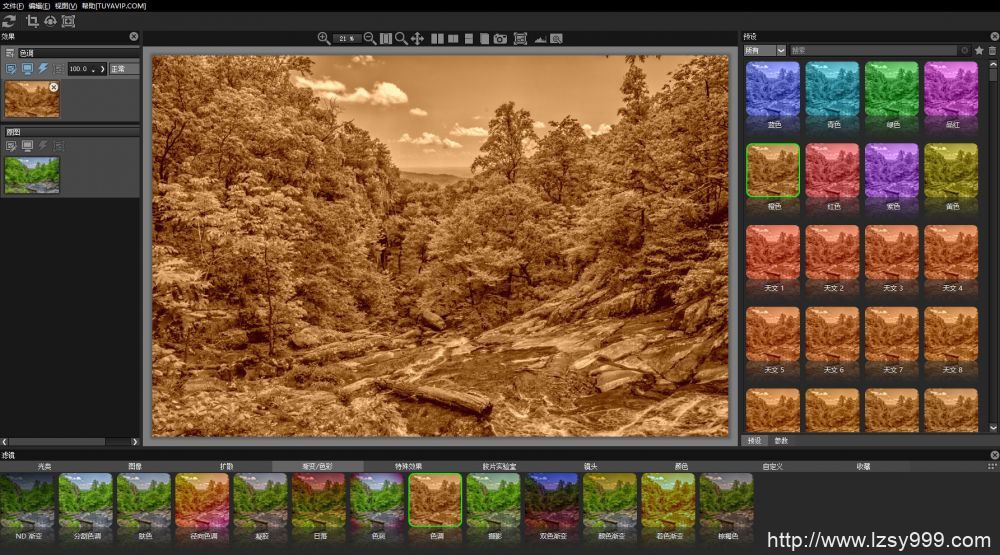Click the refresh arrows icon at top left
The width and height of the screenshot is (1000, 555).
[x=9, y=21]
